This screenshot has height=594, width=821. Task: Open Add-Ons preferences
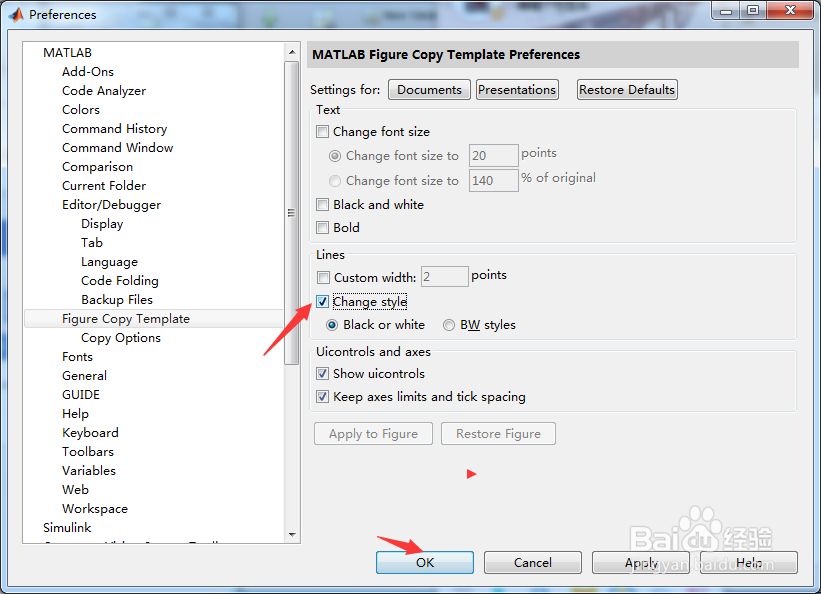(87, 72)
